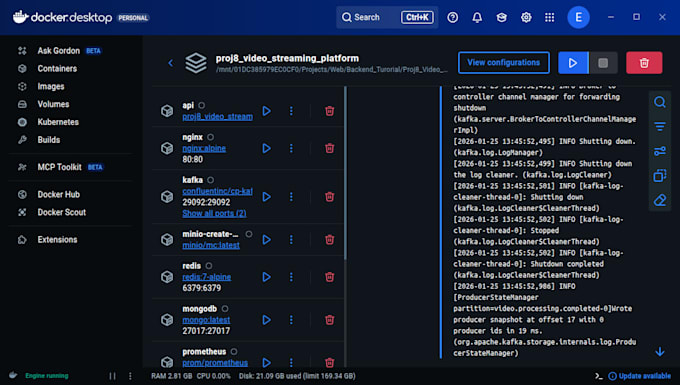Viewport: 680px width, 385px height.
Task: Stop the whole compose stack
Action: pos(603,63)
